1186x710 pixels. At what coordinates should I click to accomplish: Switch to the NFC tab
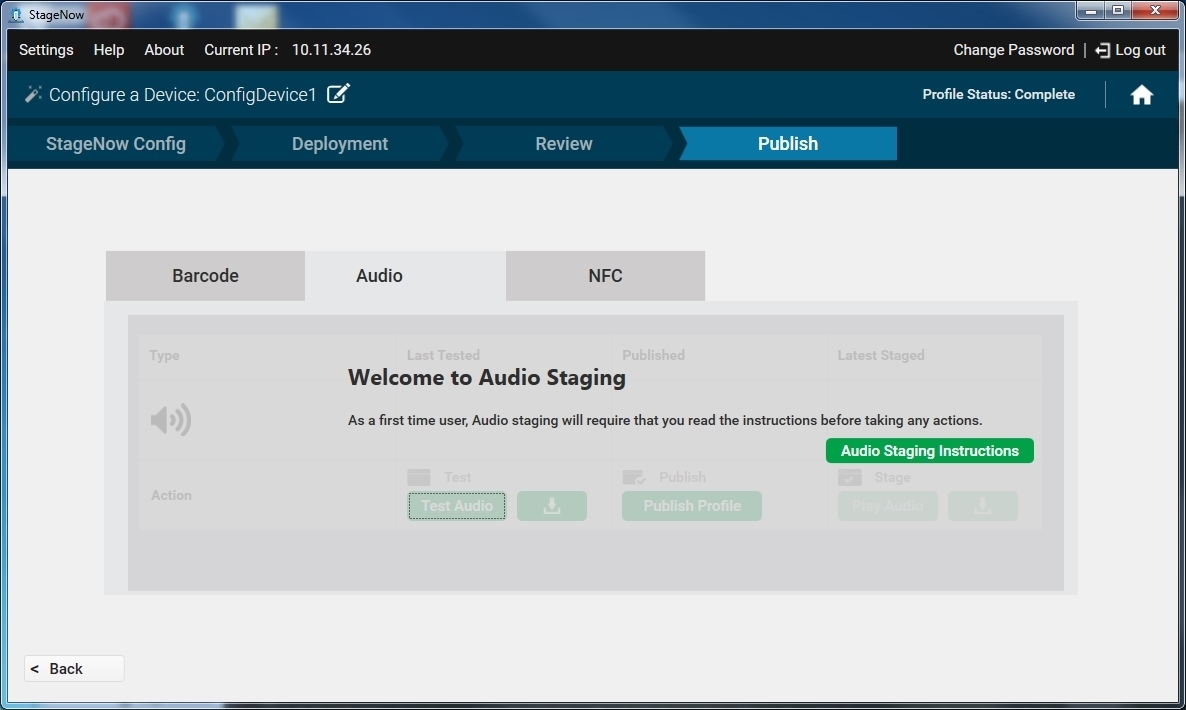tap(605, 276)
